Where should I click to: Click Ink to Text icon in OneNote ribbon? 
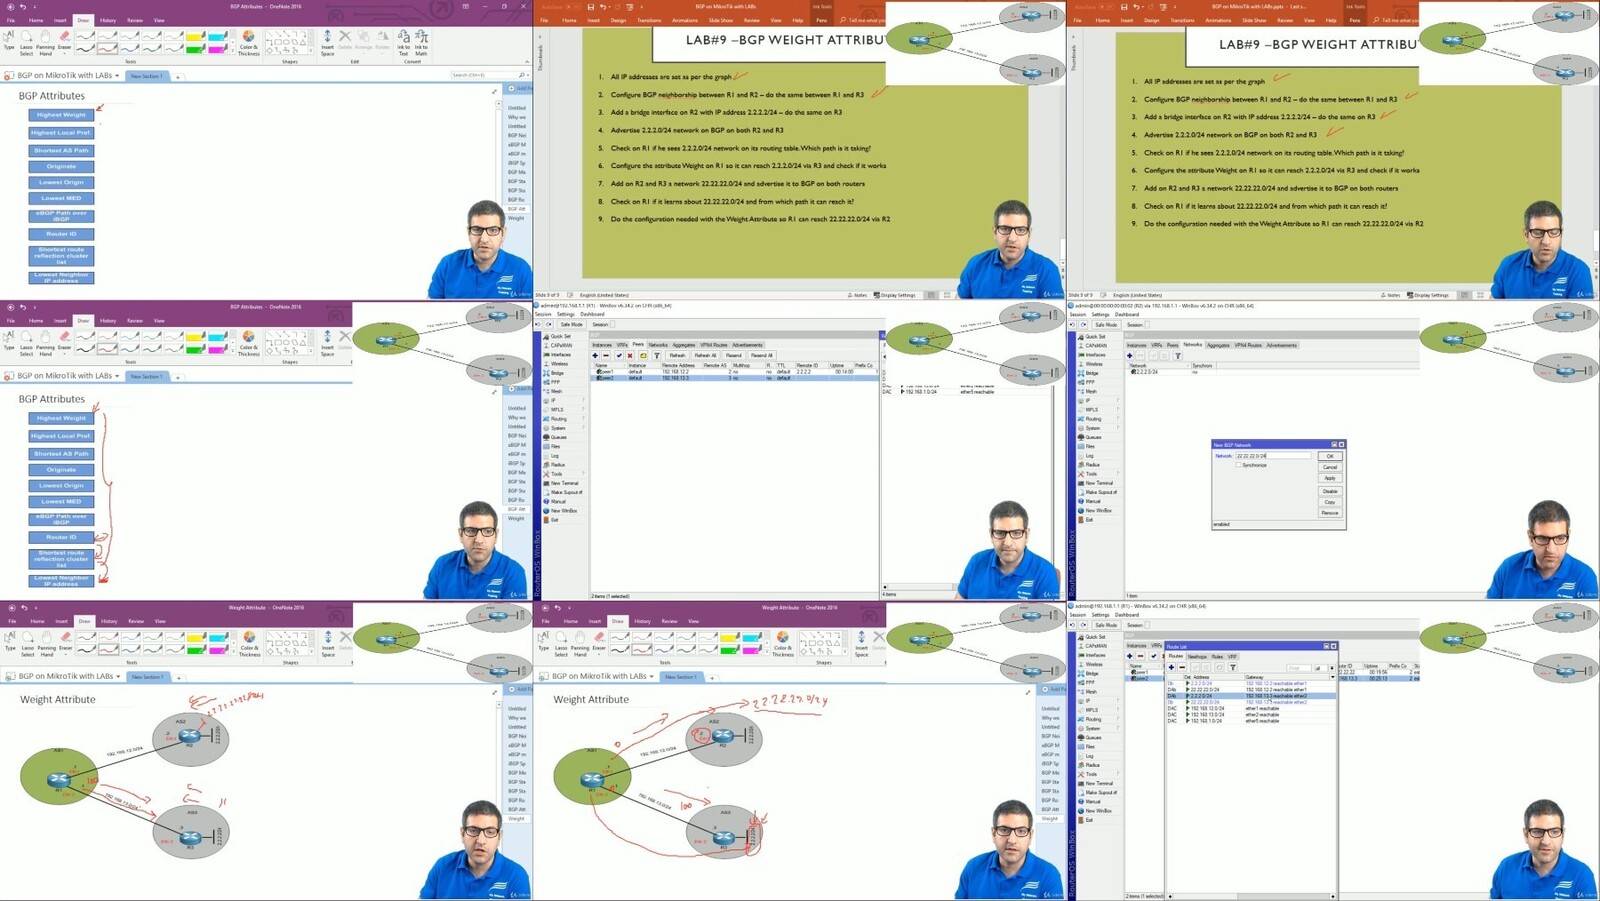tap(403, 43)
